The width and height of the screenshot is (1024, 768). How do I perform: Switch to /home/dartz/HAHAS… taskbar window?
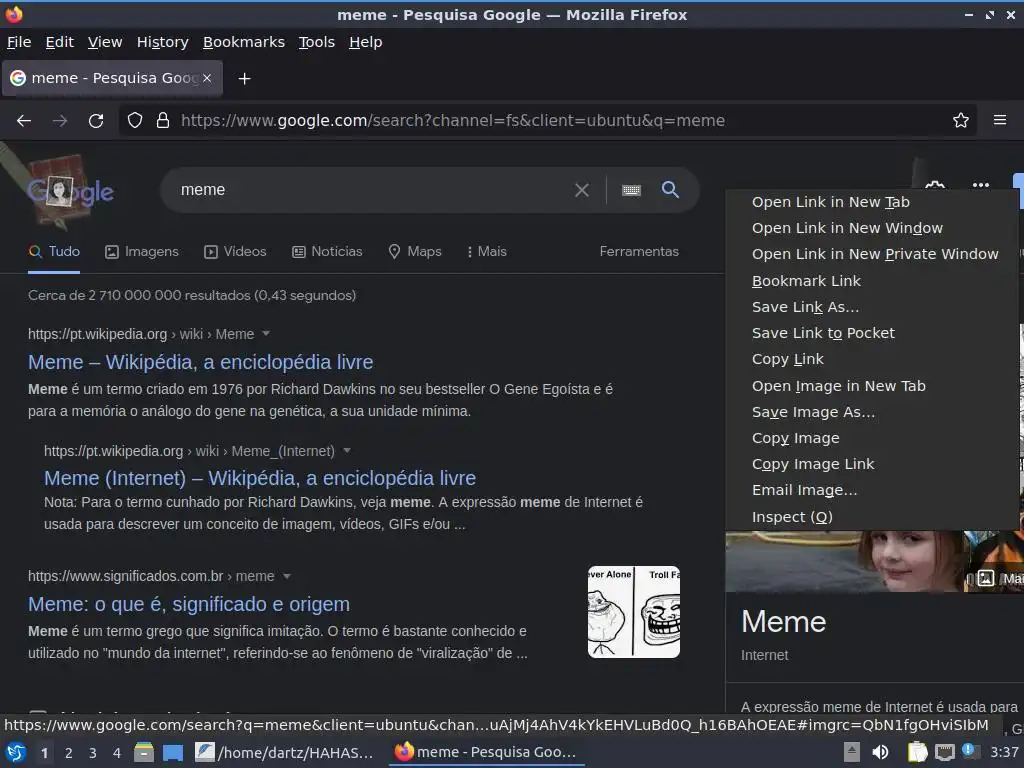pos(285,752)
